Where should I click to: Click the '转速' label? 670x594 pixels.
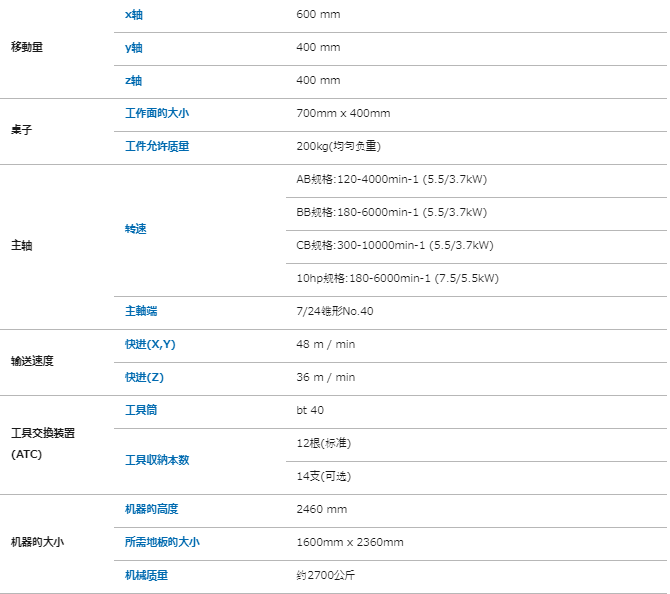point(135,229)
